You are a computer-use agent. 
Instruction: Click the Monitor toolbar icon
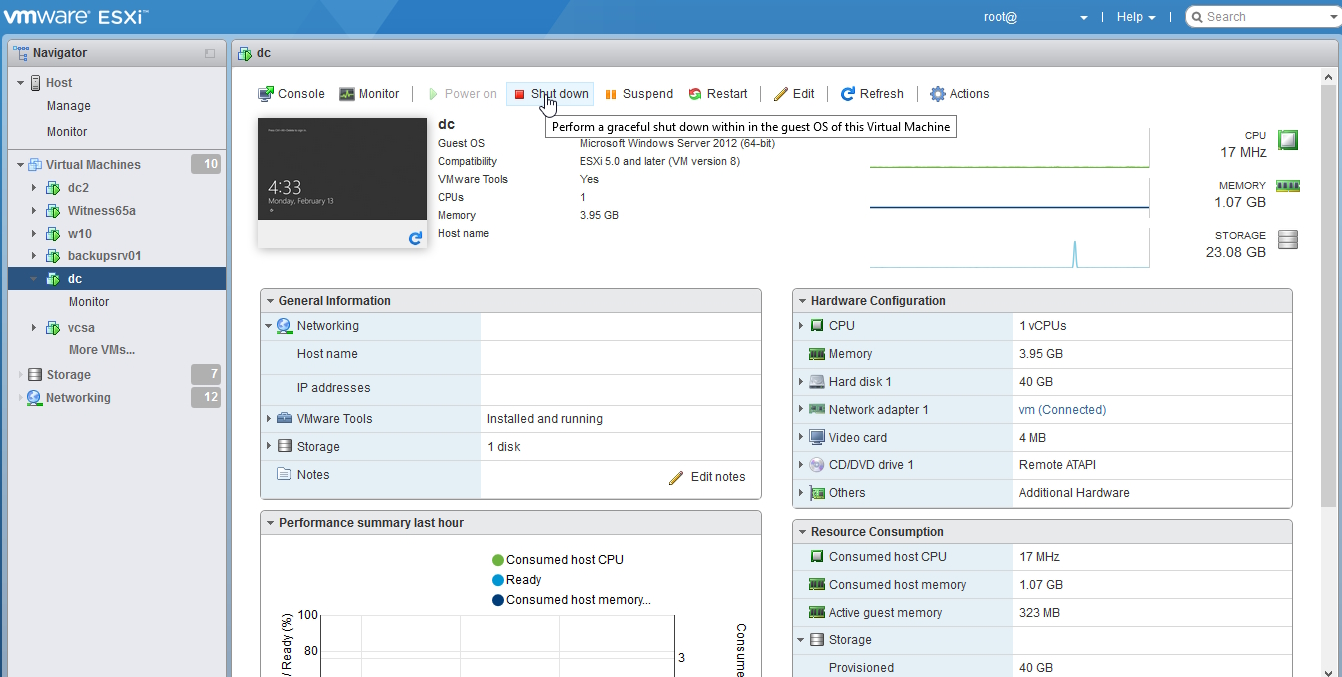click(347, 94)
